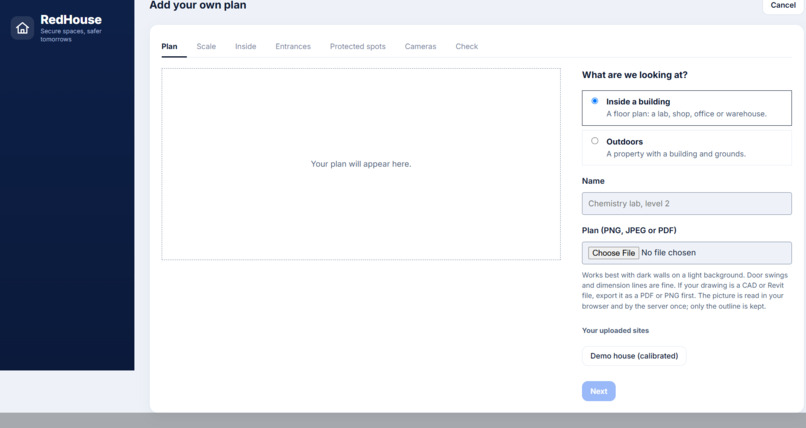This screenshot has height=428, width=806.
Task: Focus the Name input field
Action: (687, 203)
